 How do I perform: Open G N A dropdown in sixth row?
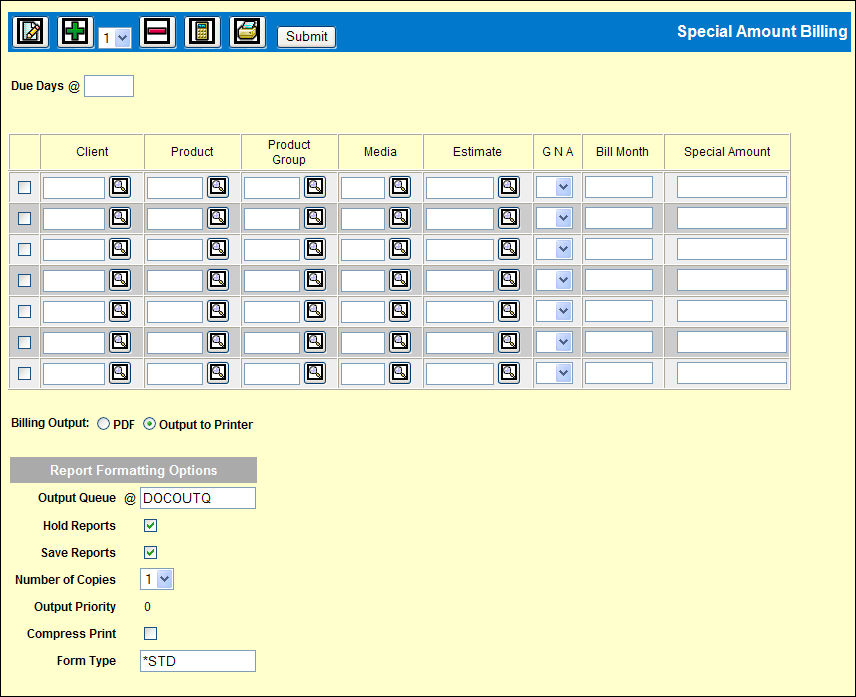coord(555,342)
